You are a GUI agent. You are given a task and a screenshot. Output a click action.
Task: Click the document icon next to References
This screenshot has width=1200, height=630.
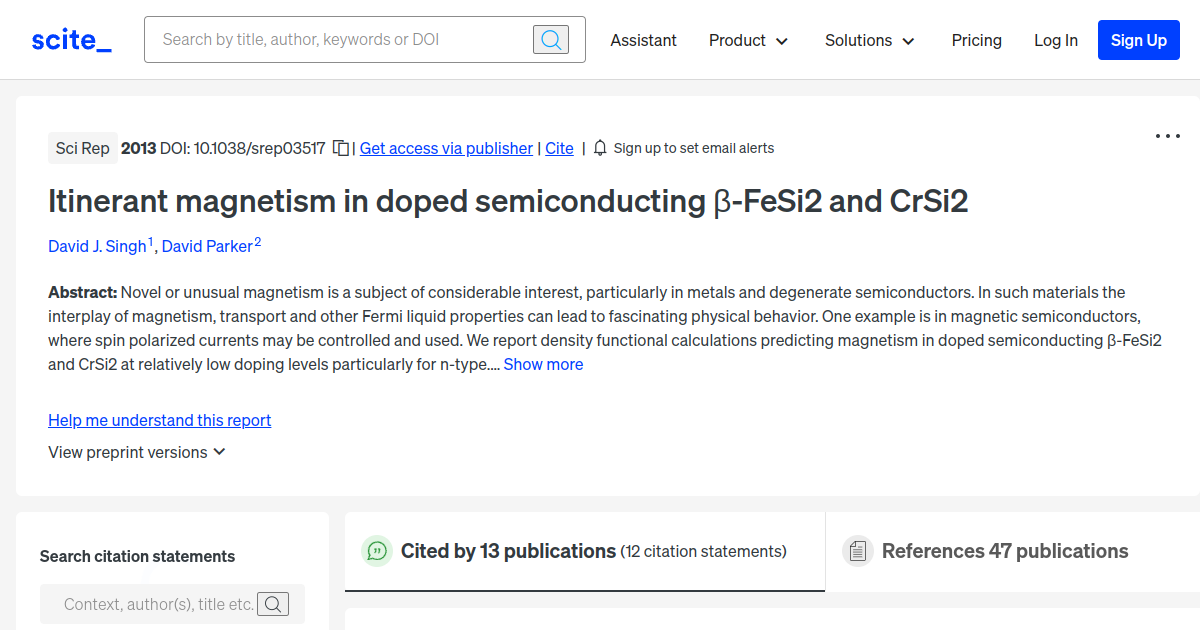coord(858,551)
